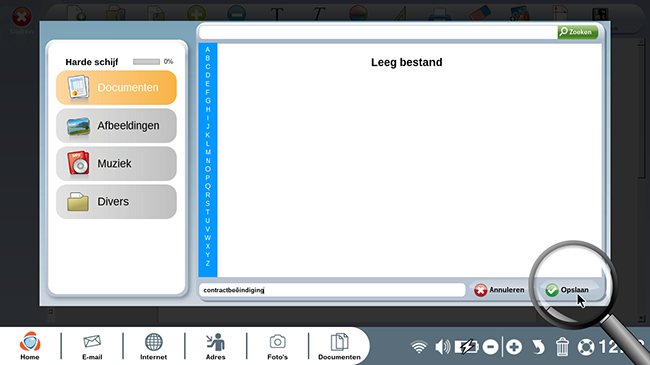Jump to letter O in index
This screenshot has width=650, height=365.
(x=208, y=169)
